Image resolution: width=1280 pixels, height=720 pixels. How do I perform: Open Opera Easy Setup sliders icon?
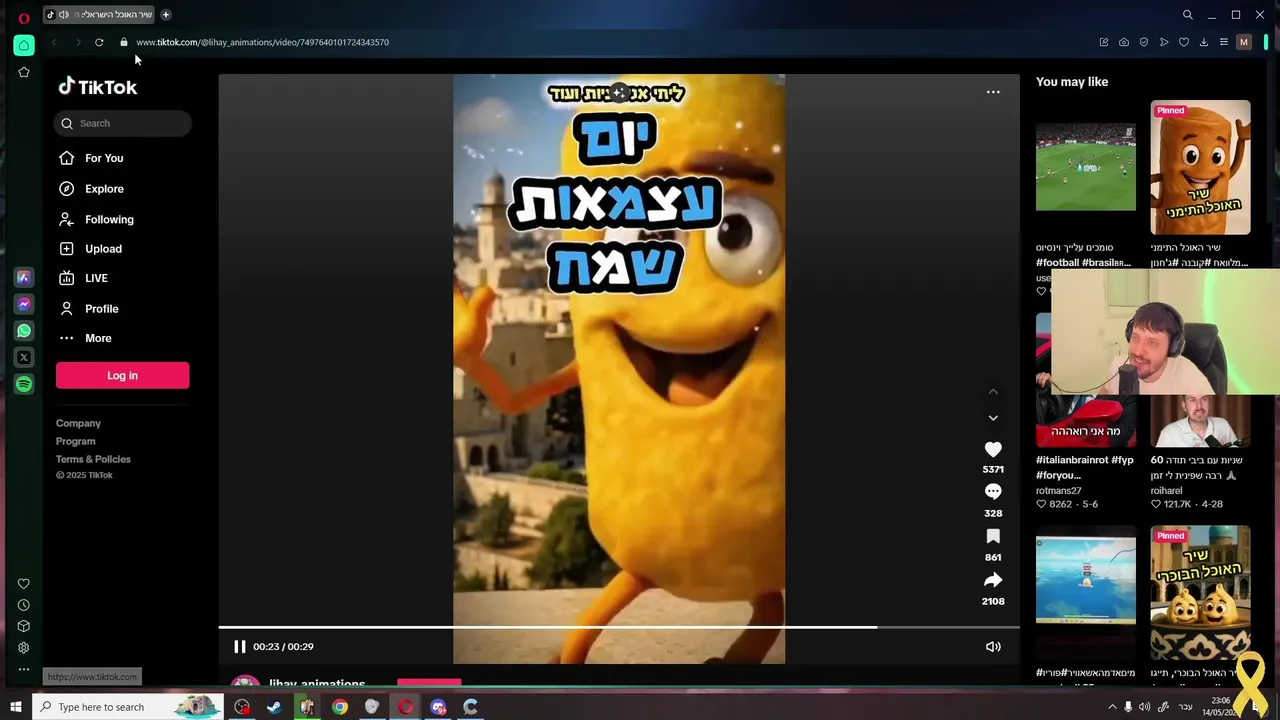(x=1224, y=42)
